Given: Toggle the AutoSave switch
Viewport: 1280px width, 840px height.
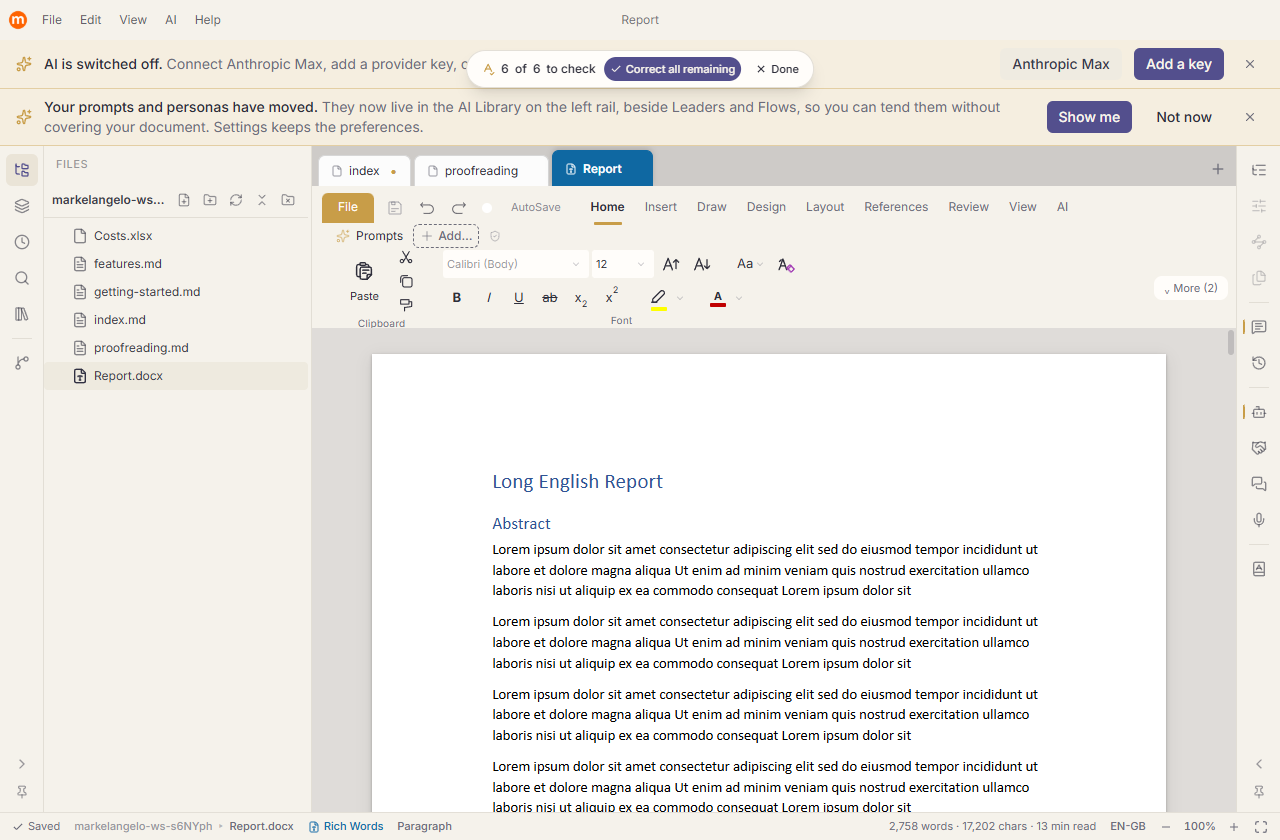Looking at the screenshot, I should (x=489, y=208).
